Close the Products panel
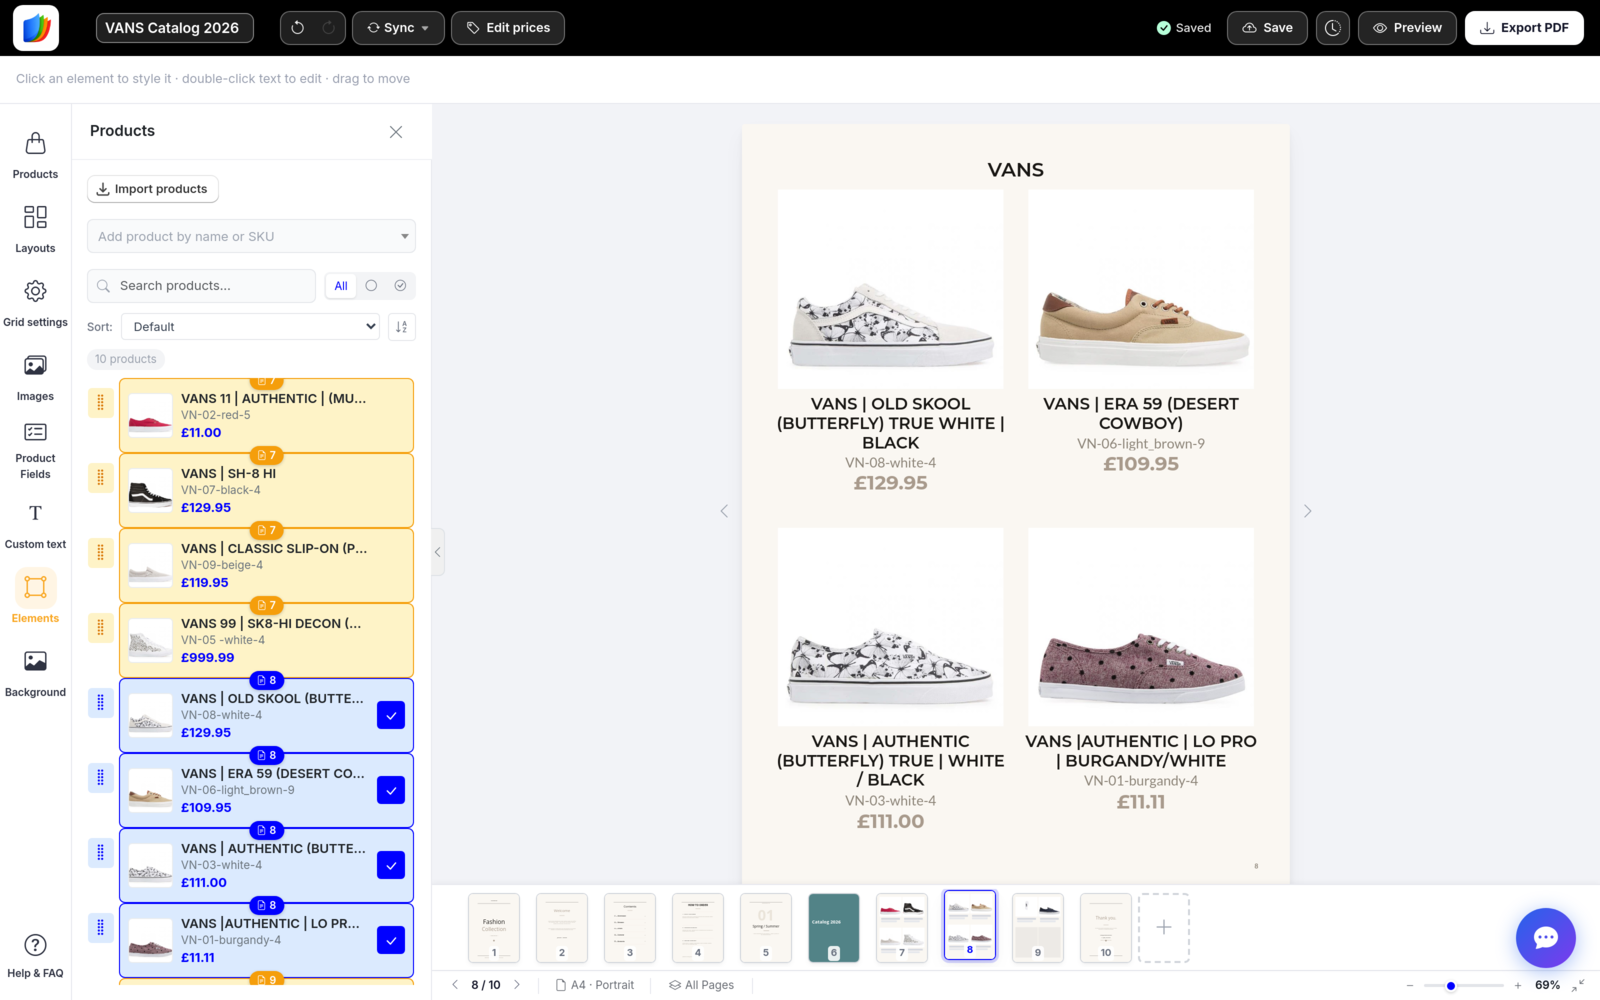This screenshot has height=1000, width=1600. tap(396, 132)
